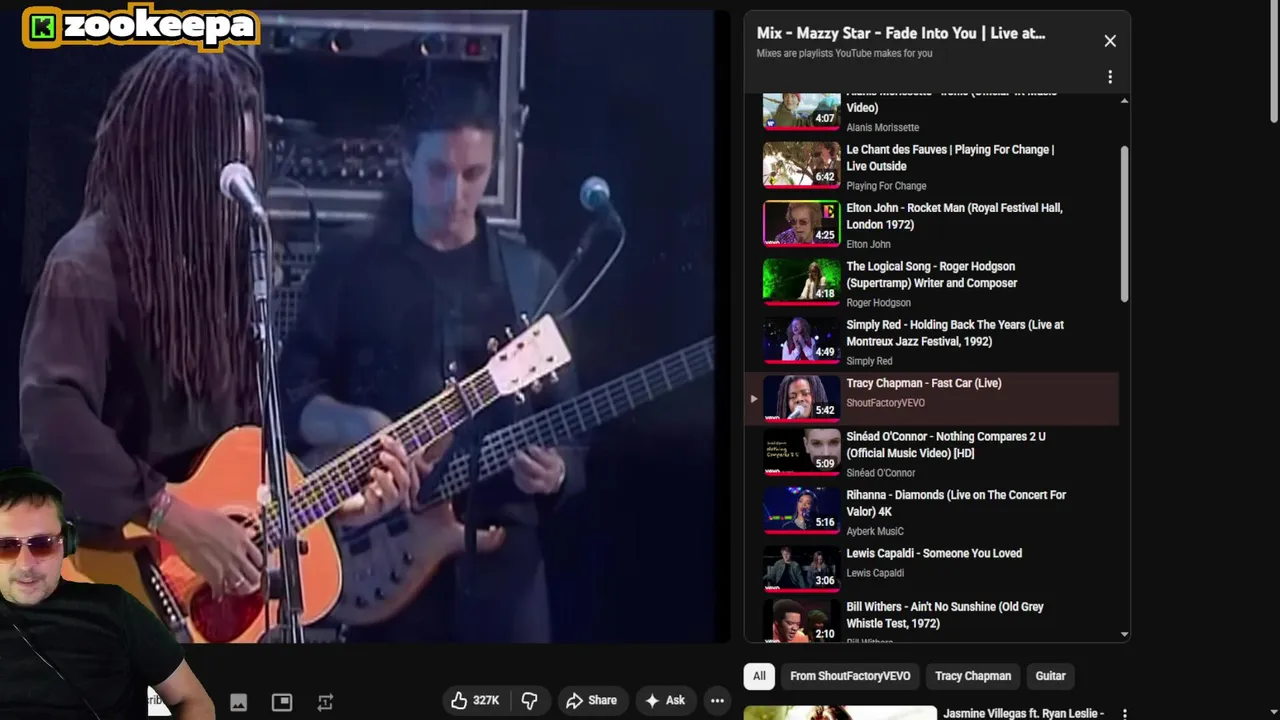1280x720 pixels.
Task: Click the Share button
Action: tap(591, 700)
